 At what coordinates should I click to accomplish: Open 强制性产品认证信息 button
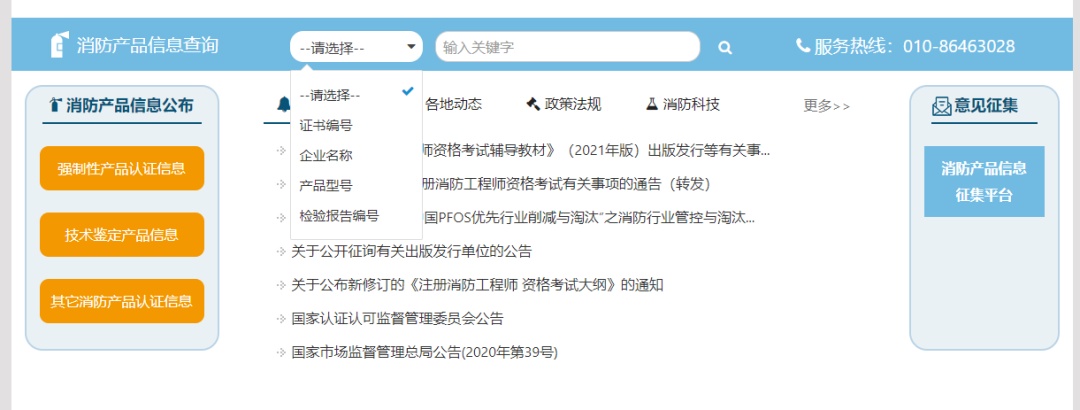coord(122,168)
